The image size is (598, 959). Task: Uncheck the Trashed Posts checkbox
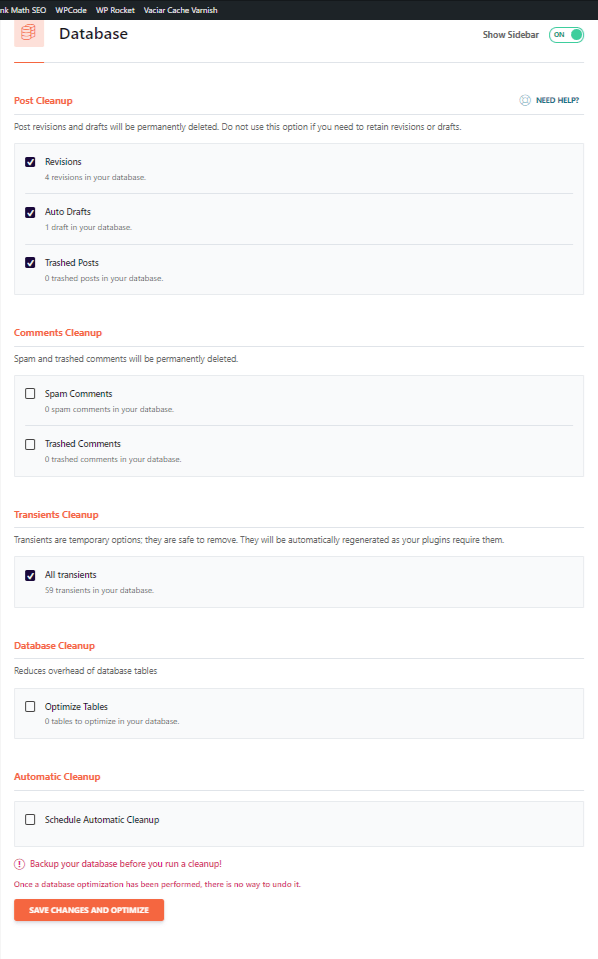pyautogui.click(x=30, y=262)
